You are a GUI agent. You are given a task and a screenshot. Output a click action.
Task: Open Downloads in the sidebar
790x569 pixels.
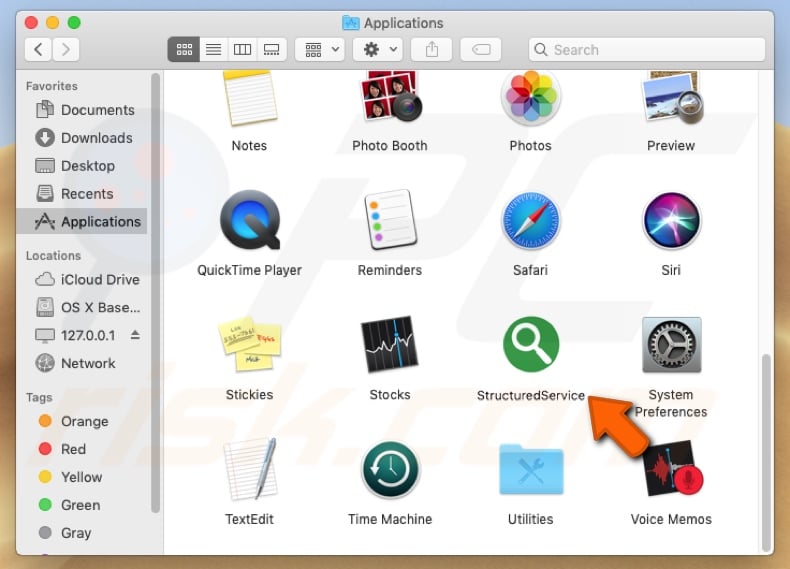(84, 138)
